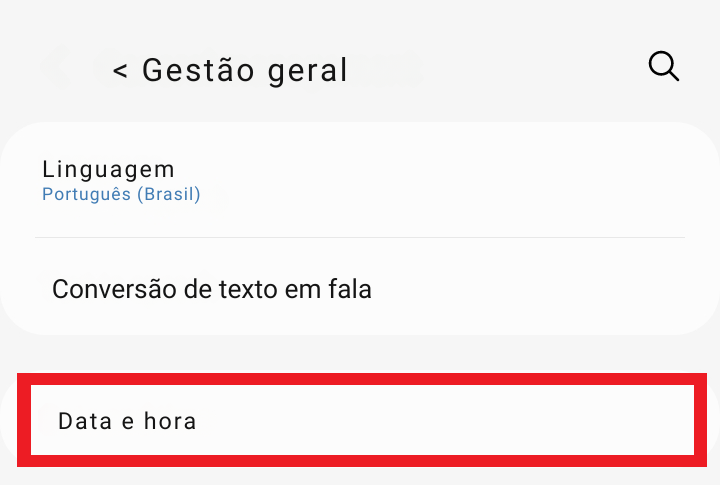
Task: Click the Português (Brasil) language value
Action: coord(121,195)
